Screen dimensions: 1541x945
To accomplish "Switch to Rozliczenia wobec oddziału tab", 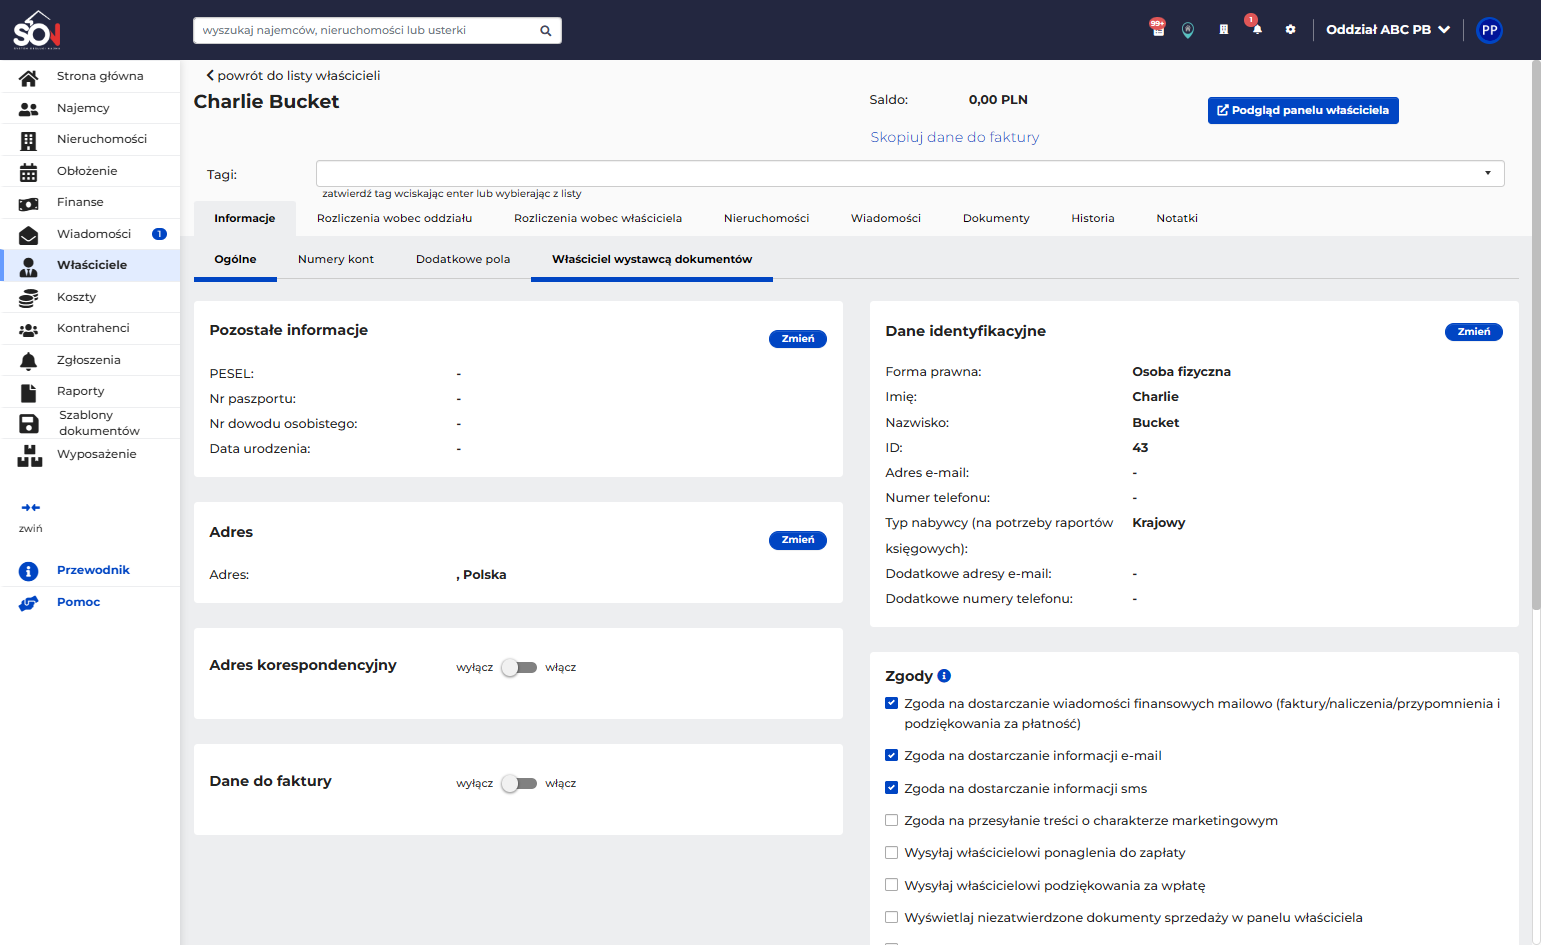I will point(395,218).
